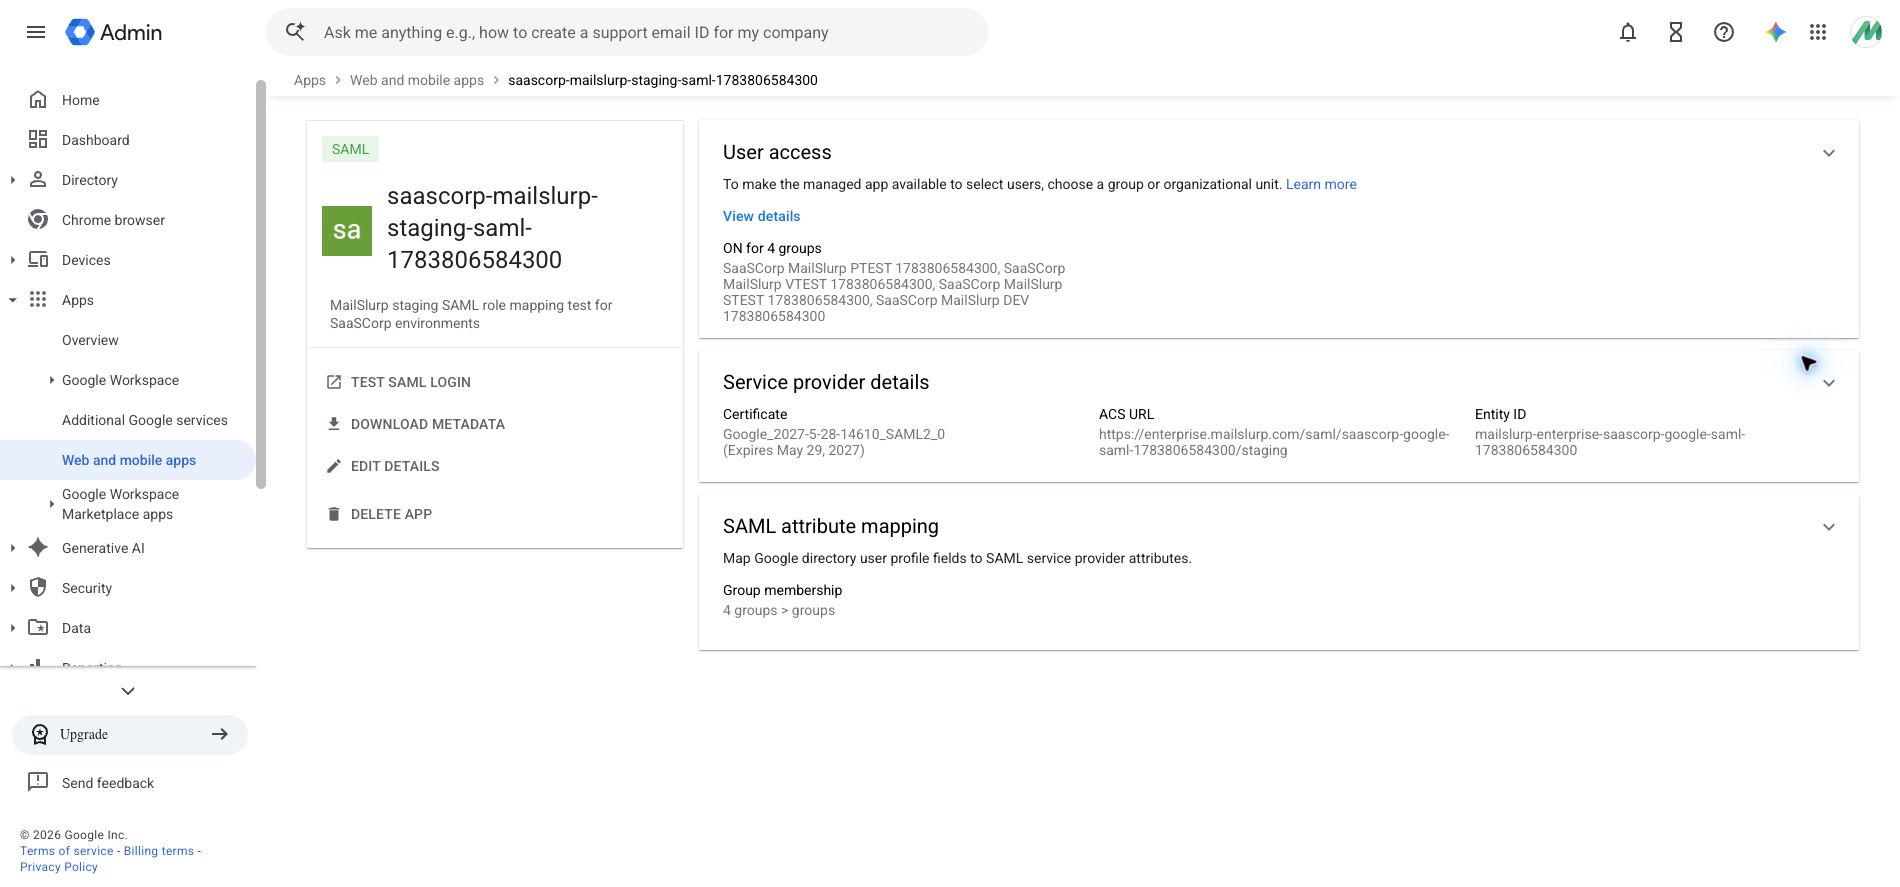Expand the Google Workspace sub-item arrow
Screen dimensions: 1900x887
point(52,380)
